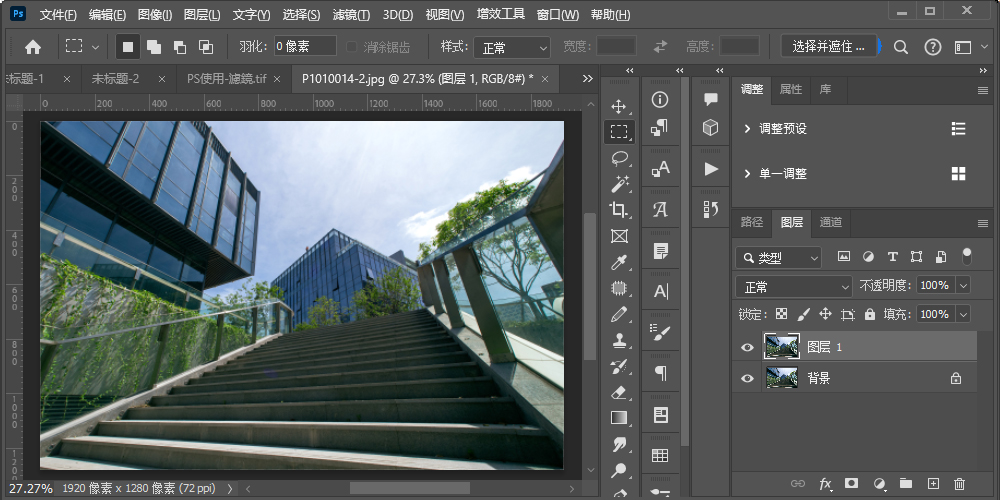Pick the Magic Wand tool
1000x500 pixels.
pyautogui.click(x=619, y=184)
